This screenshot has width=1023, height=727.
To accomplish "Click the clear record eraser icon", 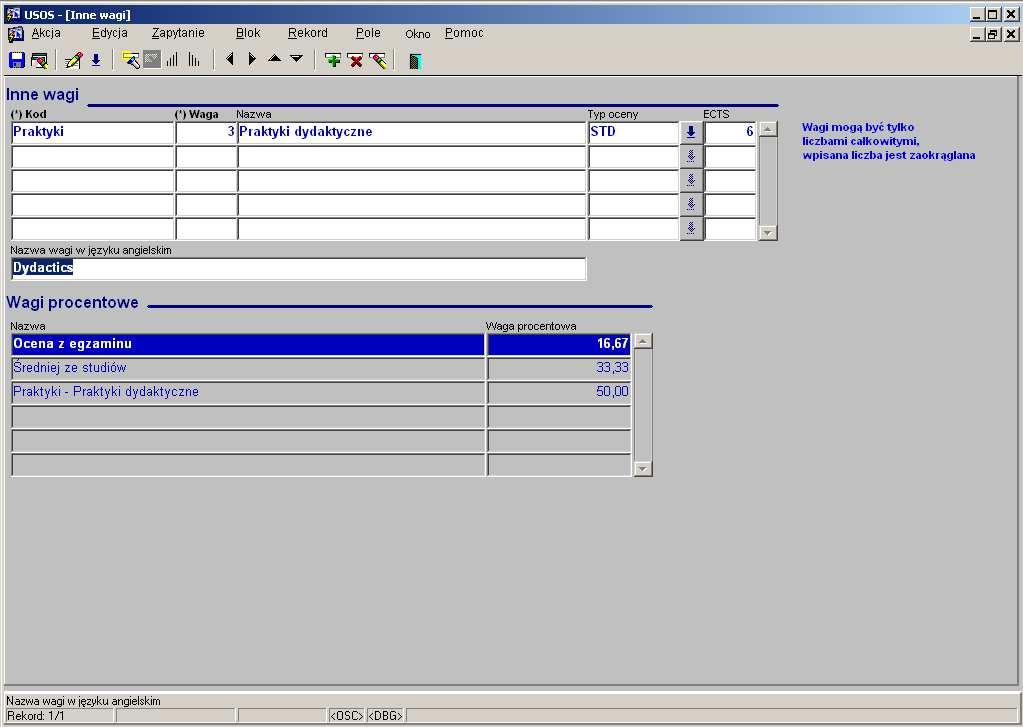I will click(378, 61).
